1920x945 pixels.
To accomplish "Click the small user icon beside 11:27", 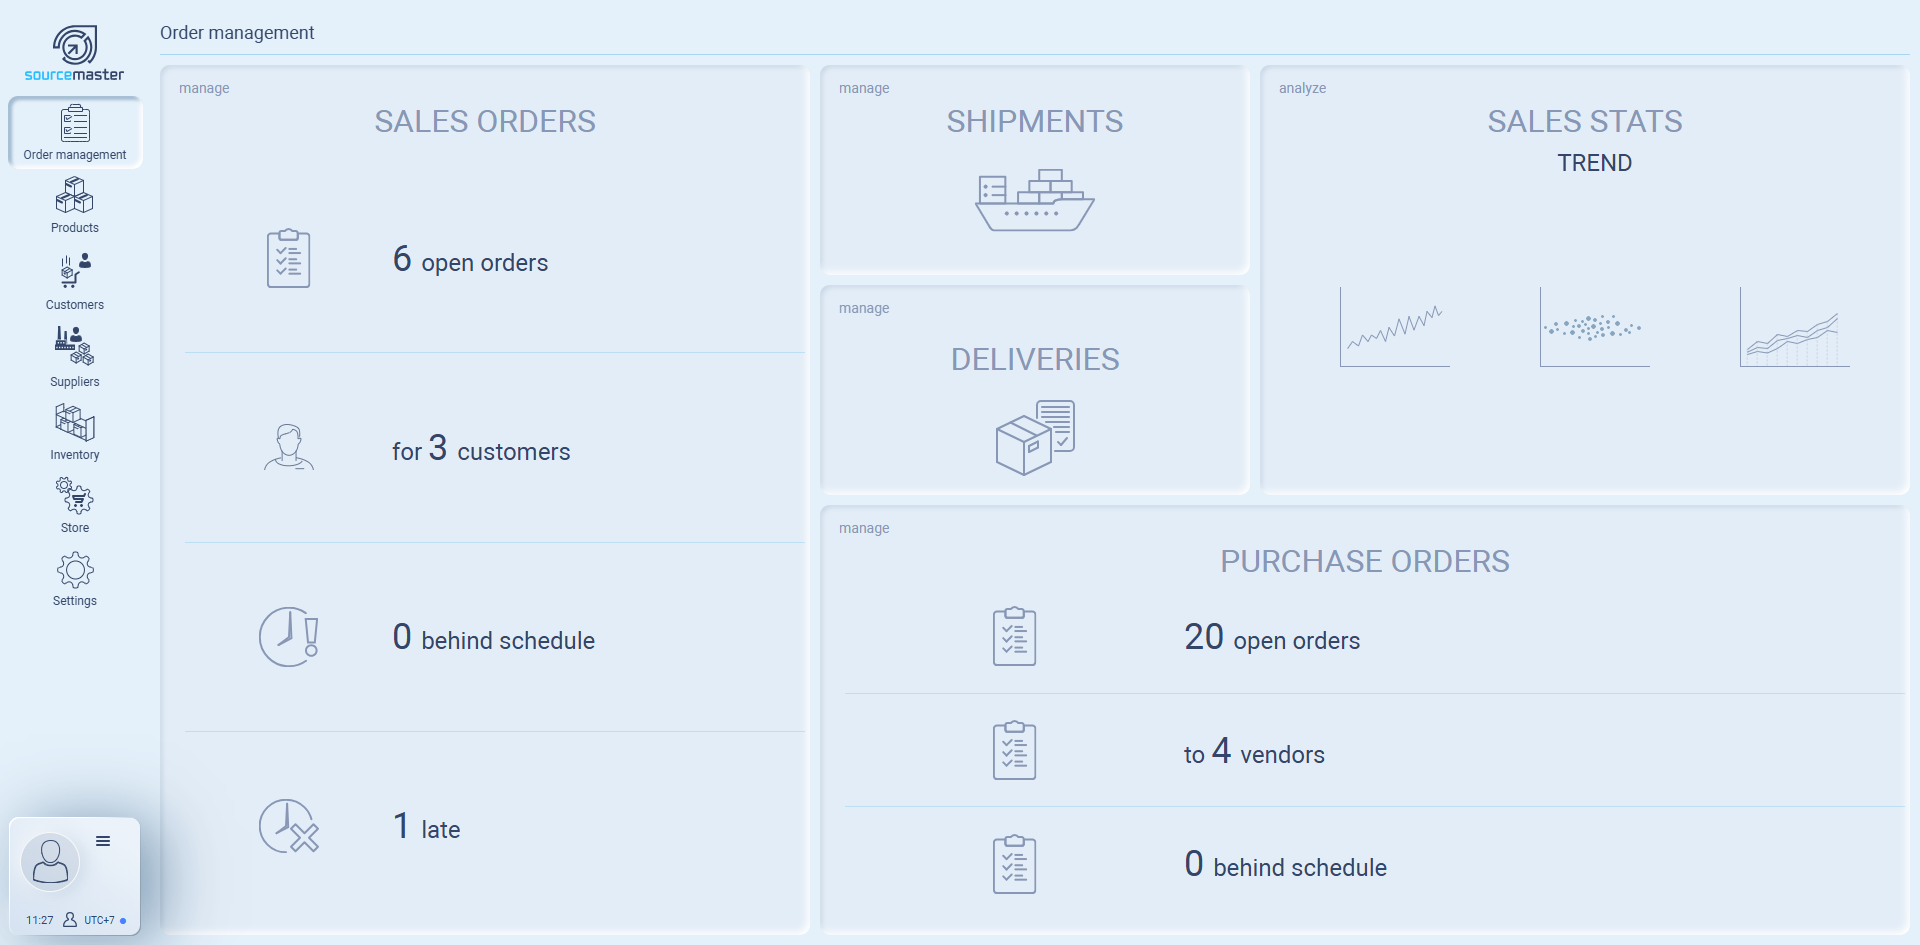I will pyautogui.click(x=70, y=920).
